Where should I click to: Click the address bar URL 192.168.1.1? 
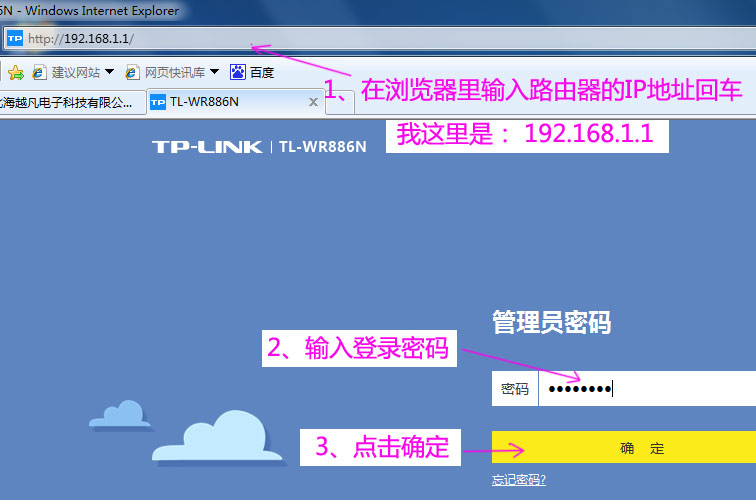point(81,39)
